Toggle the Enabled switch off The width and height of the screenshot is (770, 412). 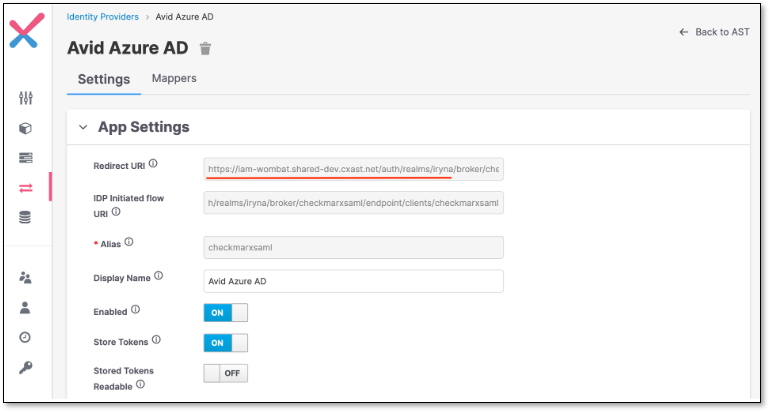pyautogui.click(x=225, y=312)
